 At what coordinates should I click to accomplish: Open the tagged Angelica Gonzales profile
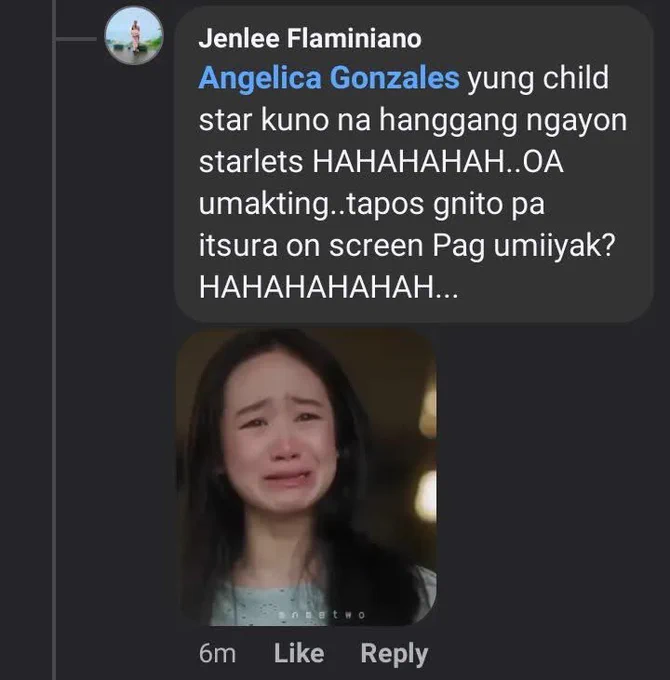click(329, 78)
